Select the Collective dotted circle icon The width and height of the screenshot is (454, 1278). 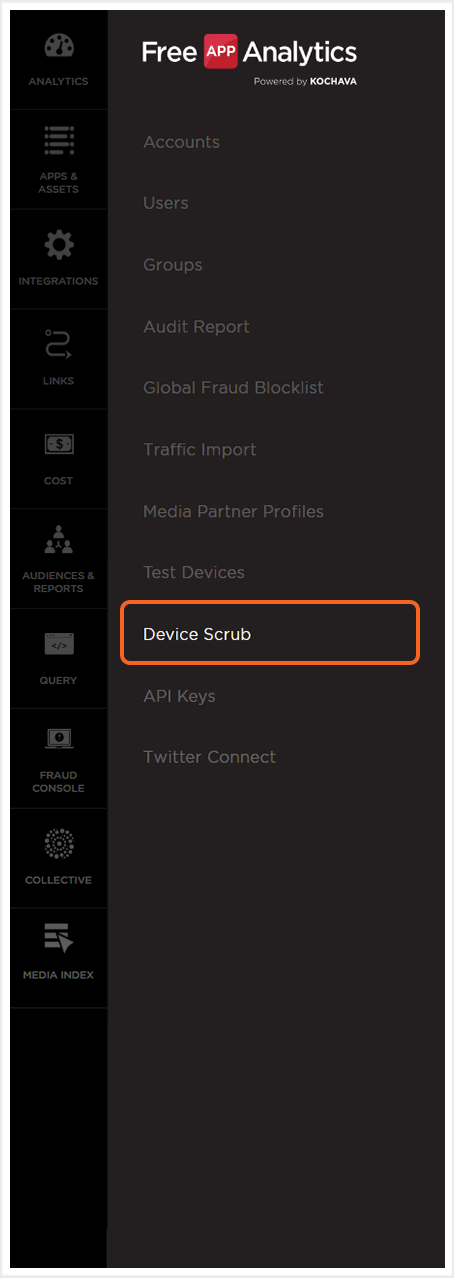click(x=58, y=844)
